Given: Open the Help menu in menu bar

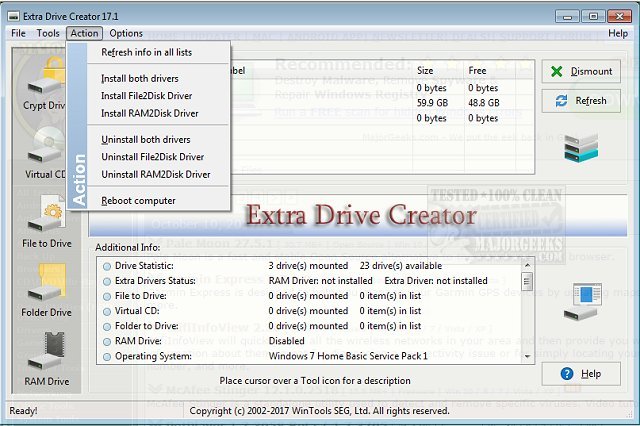Looking at the screenshot, I should 618,33.
